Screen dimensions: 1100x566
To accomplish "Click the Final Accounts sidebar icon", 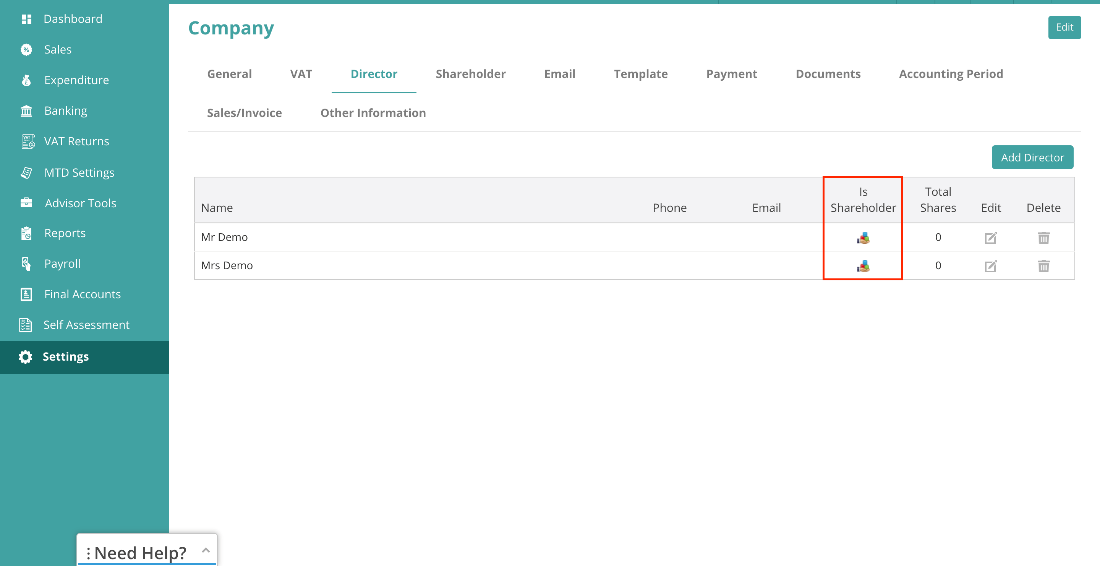I will coord(27,295).
